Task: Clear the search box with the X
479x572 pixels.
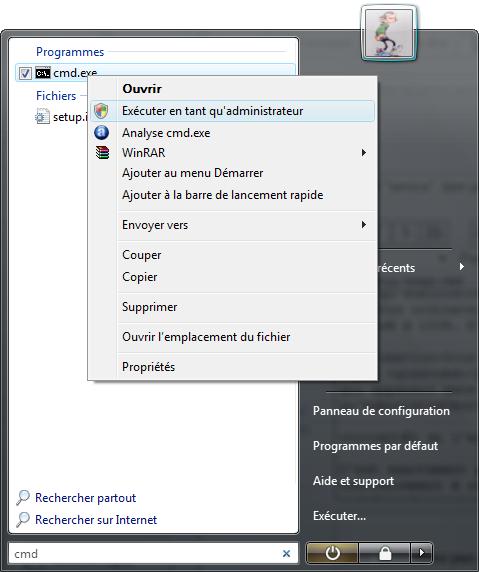Action: [287, 553]
